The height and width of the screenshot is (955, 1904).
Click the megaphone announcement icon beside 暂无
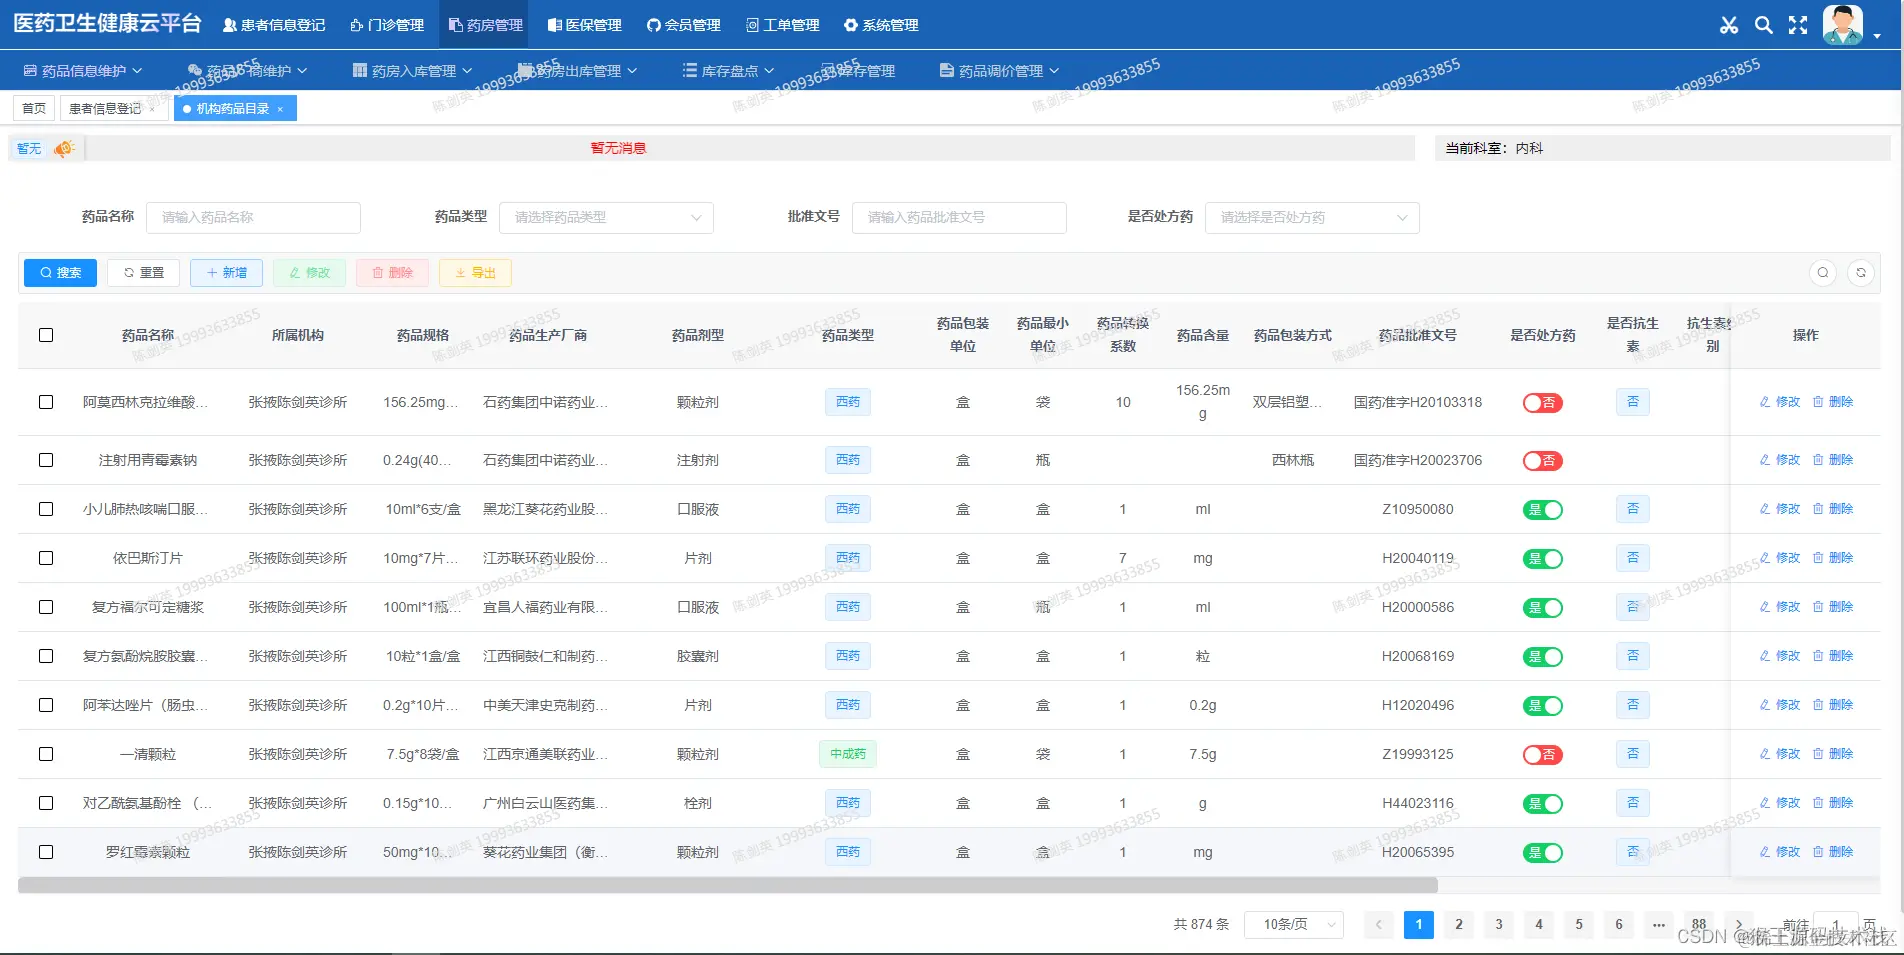(x=62, y=147)
